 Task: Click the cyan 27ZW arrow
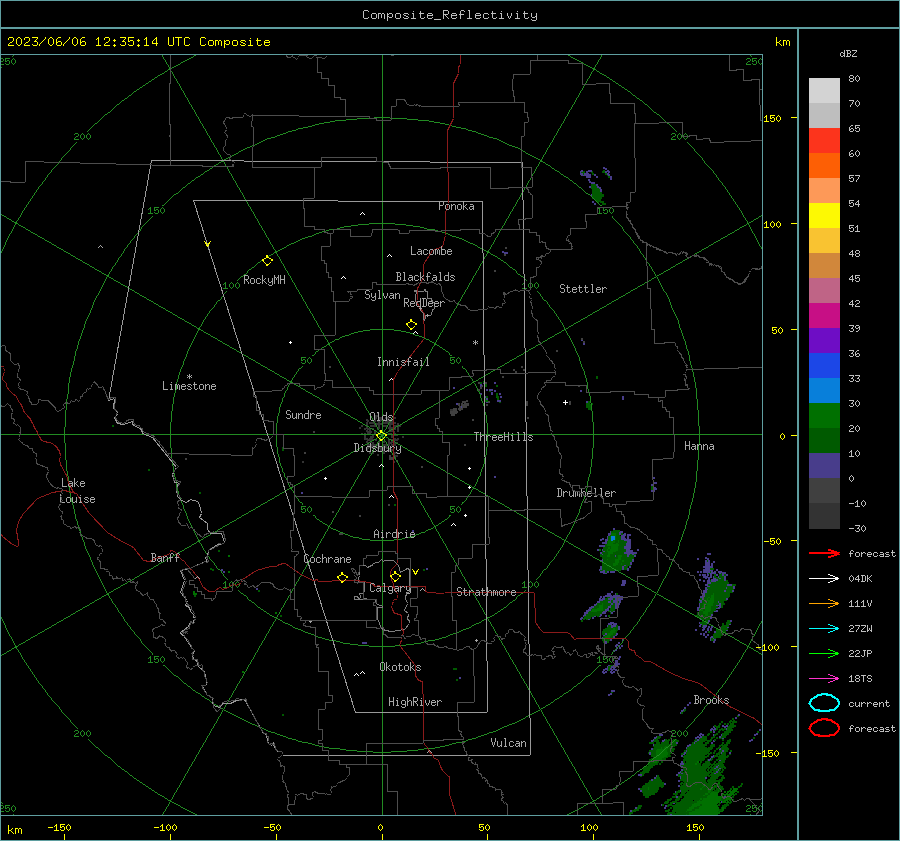point(824,629)
